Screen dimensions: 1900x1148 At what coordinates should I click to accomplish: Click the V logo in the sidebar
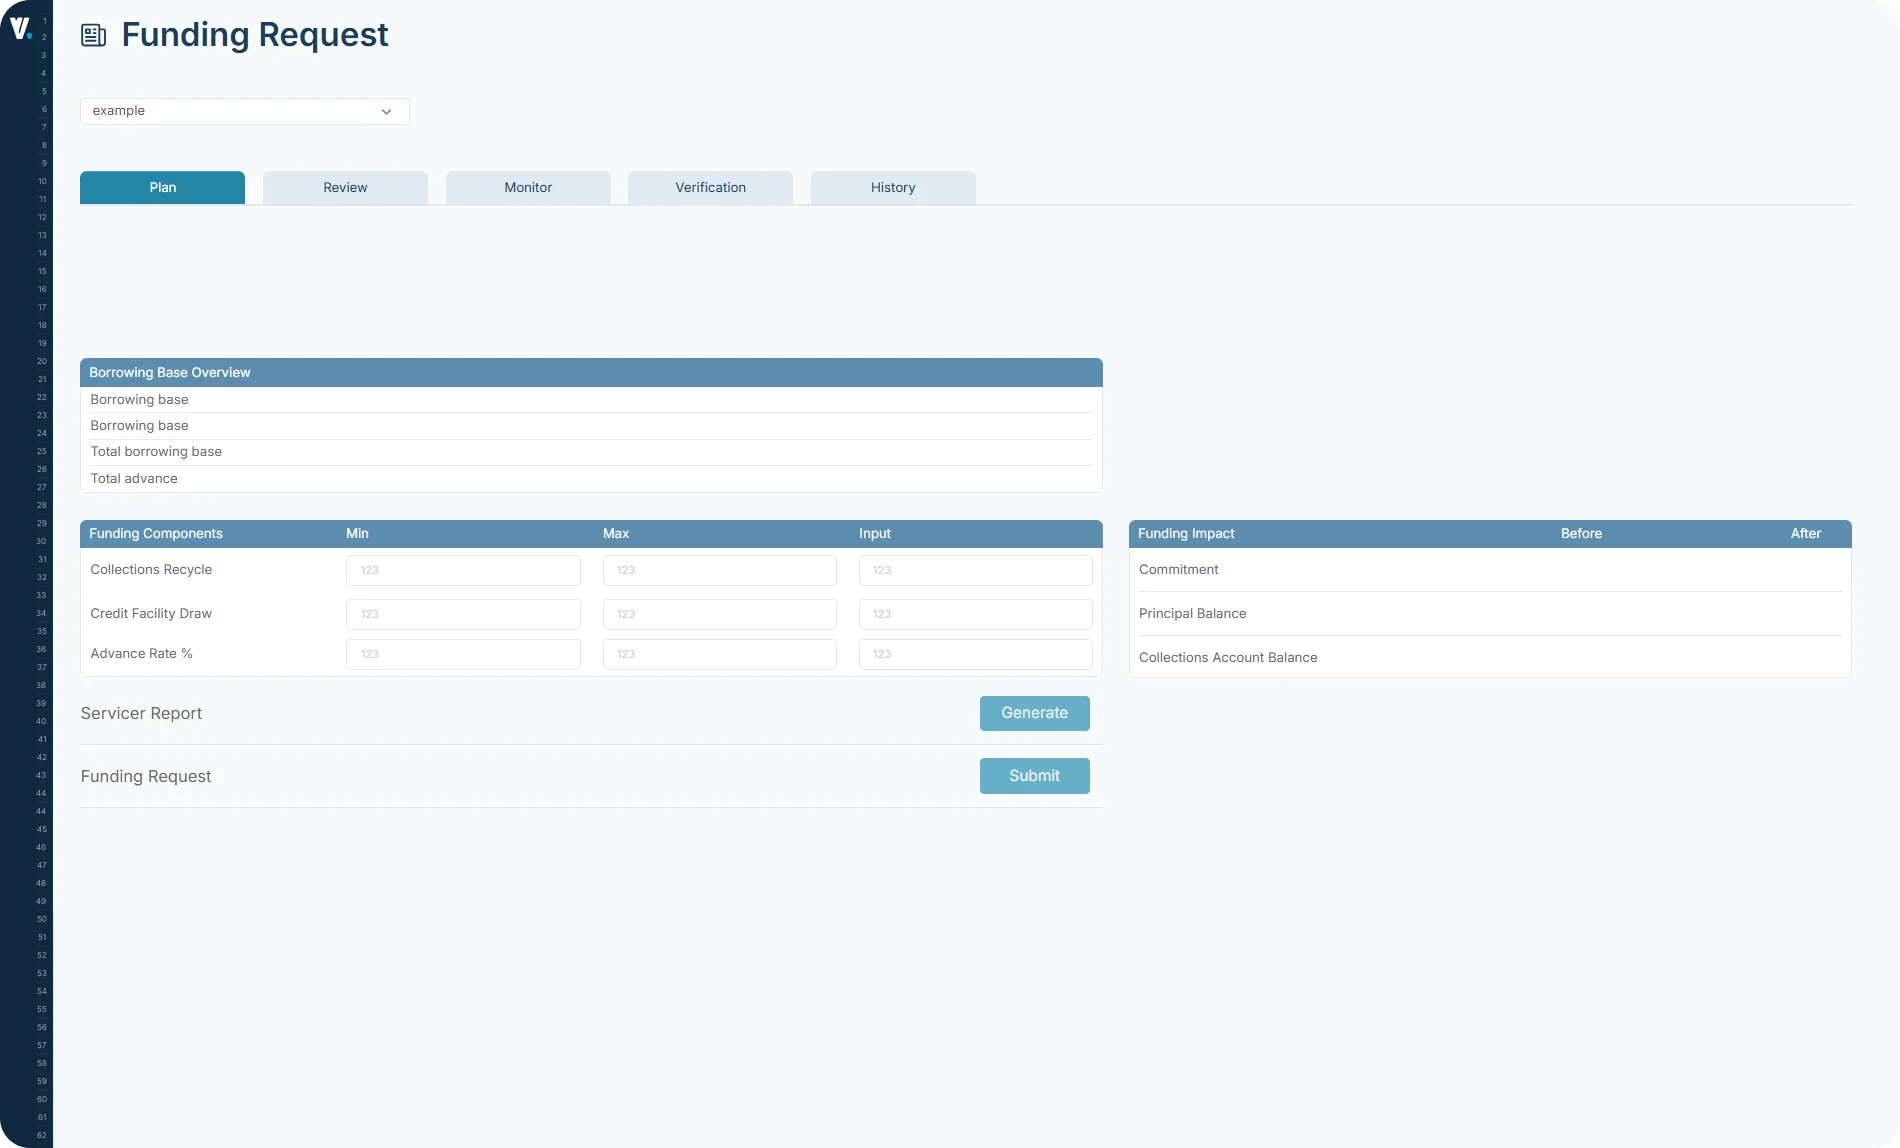pos(20,27)
